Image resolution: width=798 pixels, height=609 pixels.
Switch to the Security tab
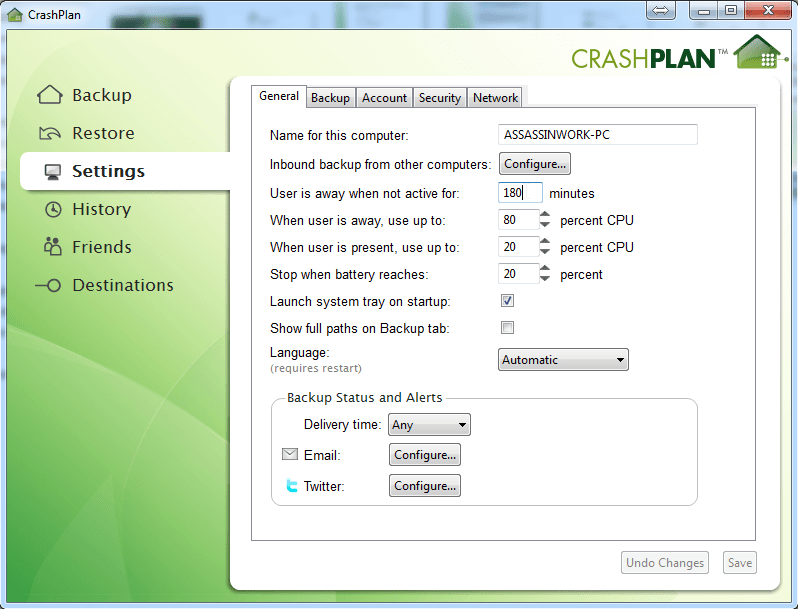coord(440,98)
